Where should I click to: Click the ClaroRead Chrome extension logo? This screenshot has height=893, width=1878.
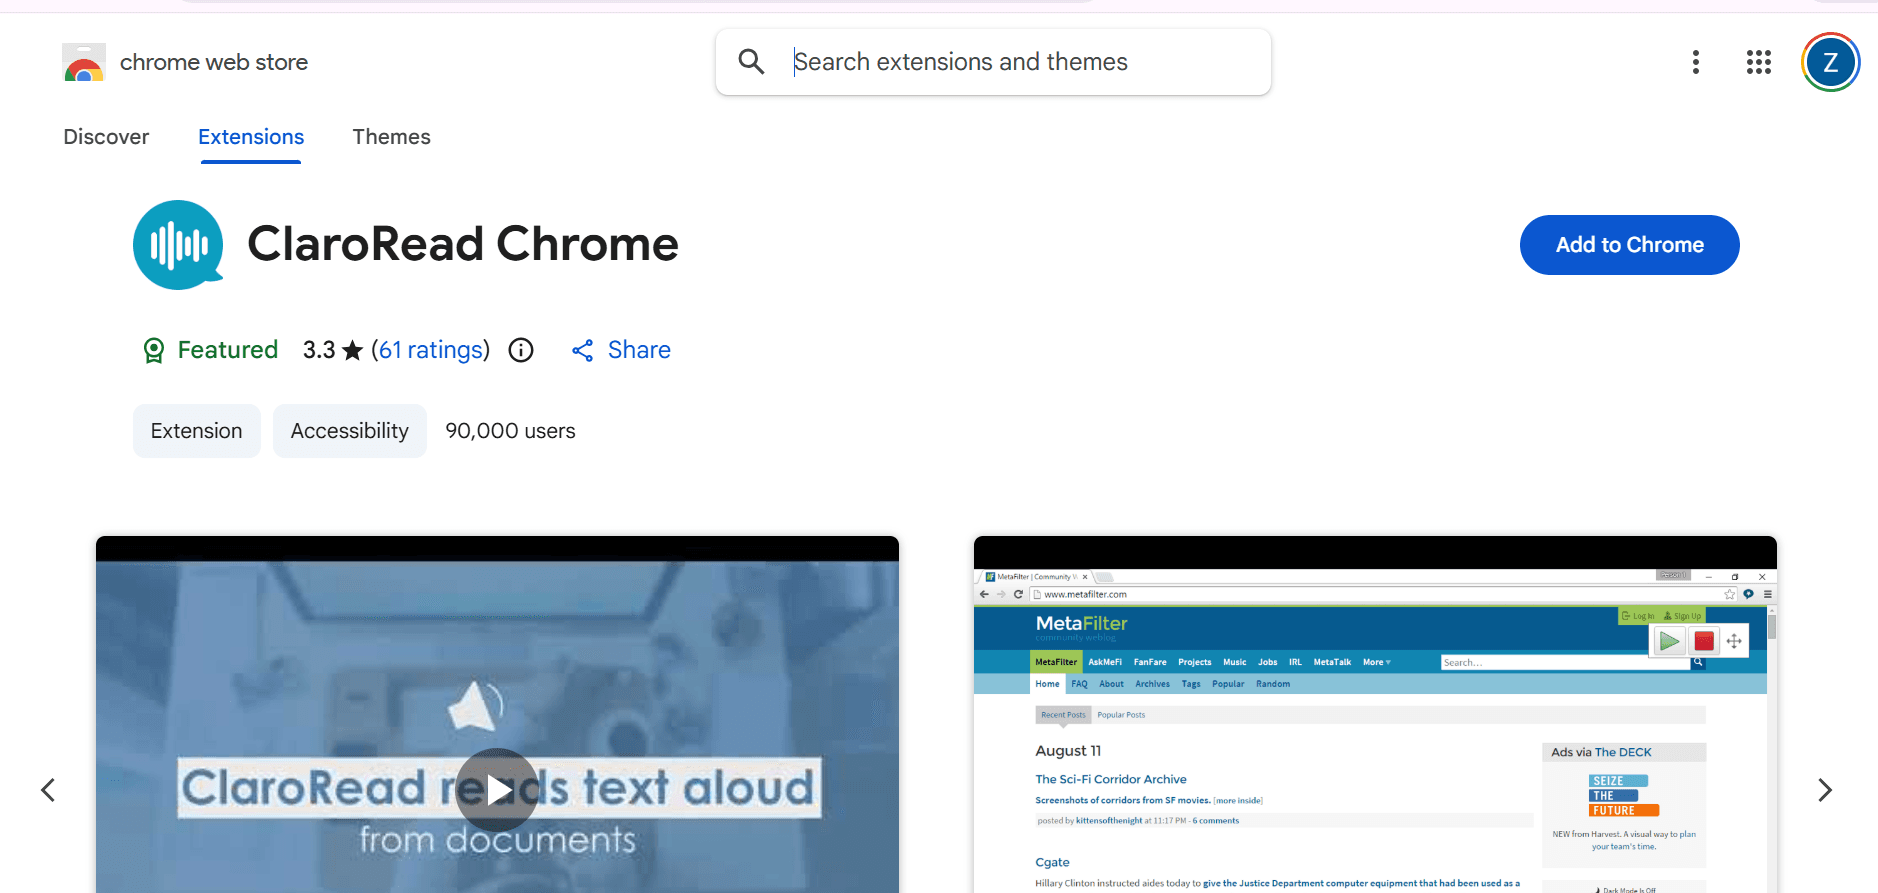click(178, 245)
